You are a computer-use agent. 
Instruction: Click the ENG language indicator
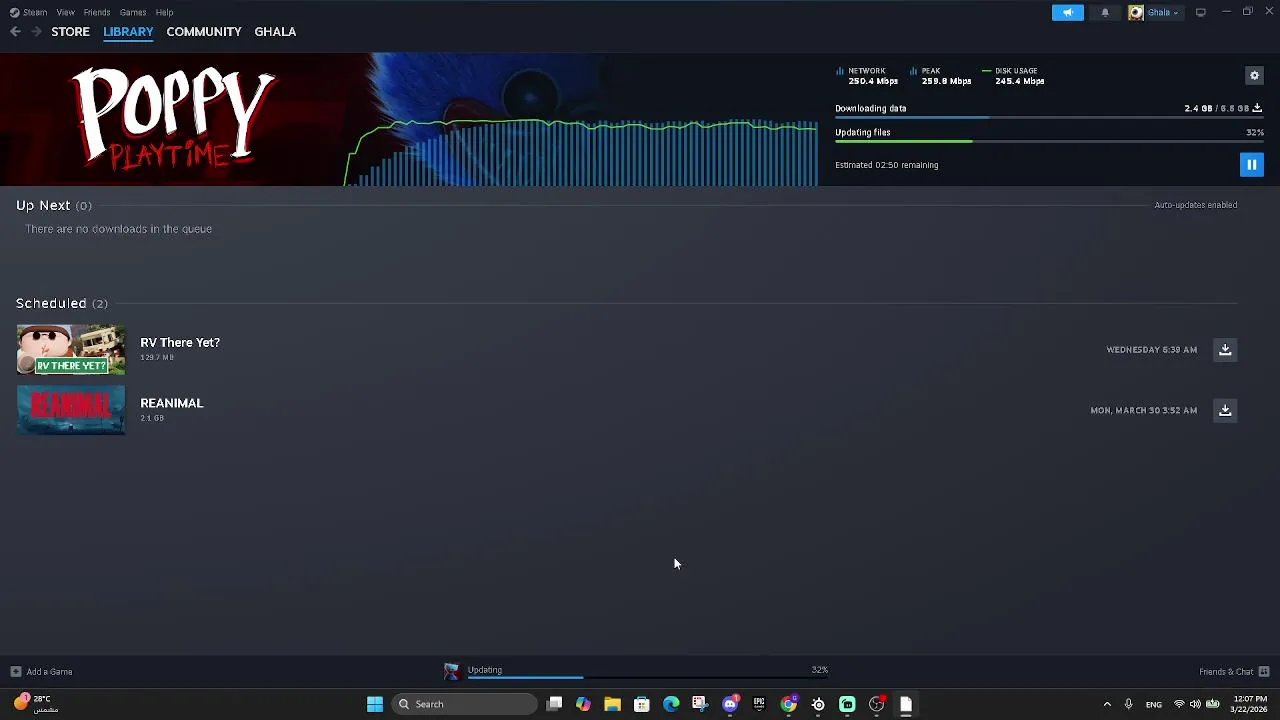pyautogui.click(x=1153, y=704)
